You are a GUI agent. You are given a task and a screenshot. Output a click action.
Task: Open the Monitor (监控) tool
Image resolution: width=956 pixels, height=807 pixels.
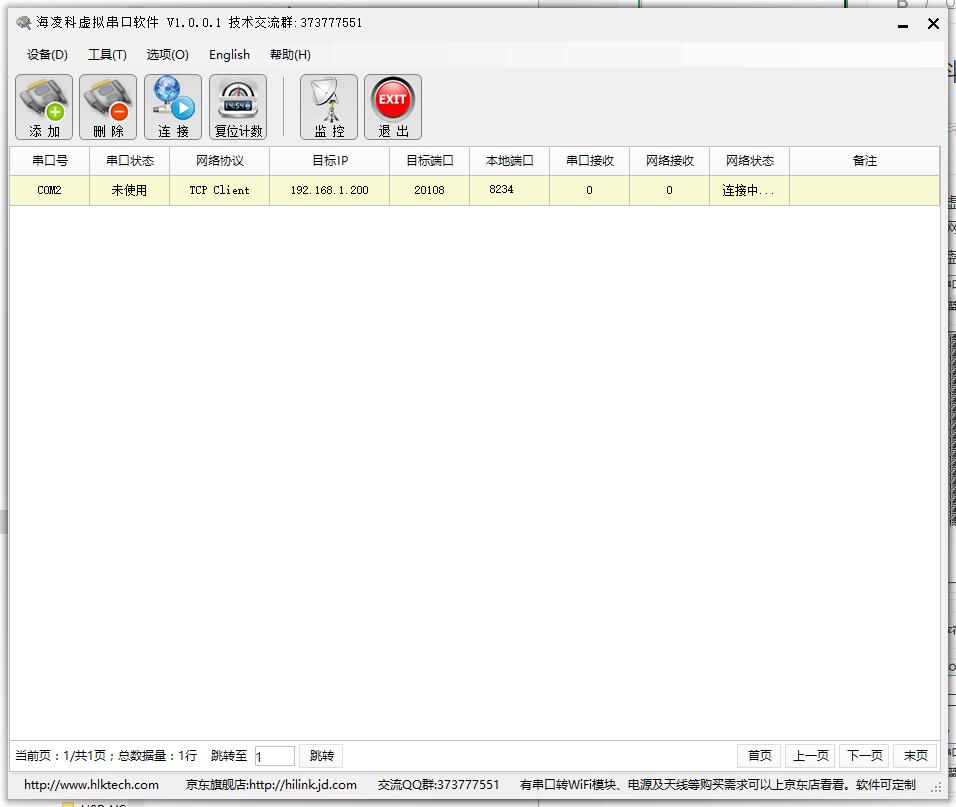point(329,107)
